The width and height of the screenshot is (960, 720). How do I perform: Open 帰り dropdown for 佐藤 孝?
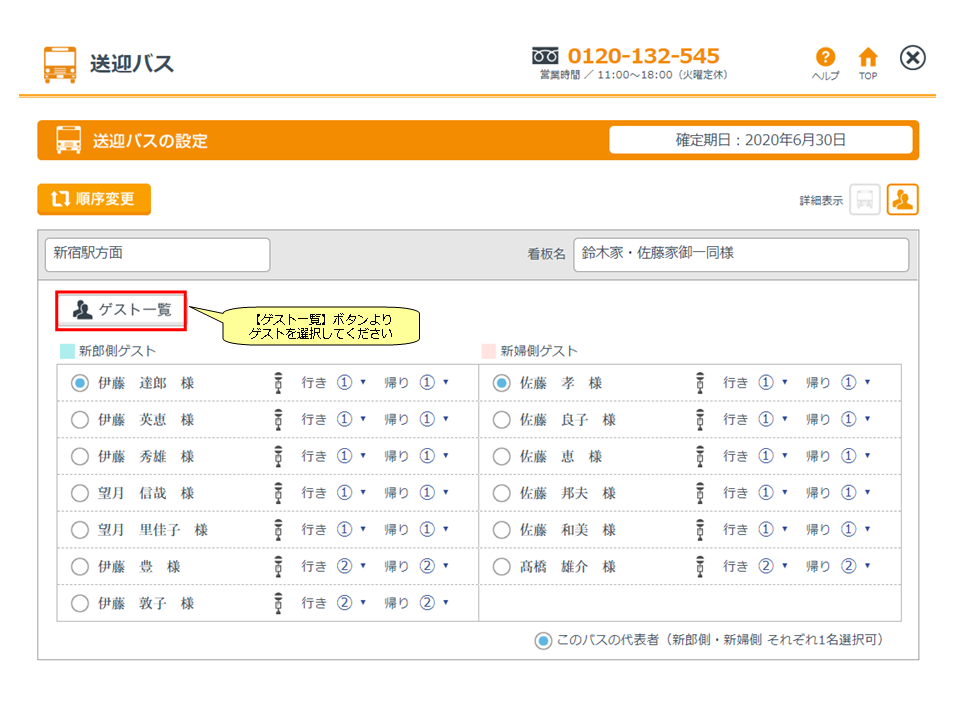(856, 383)
